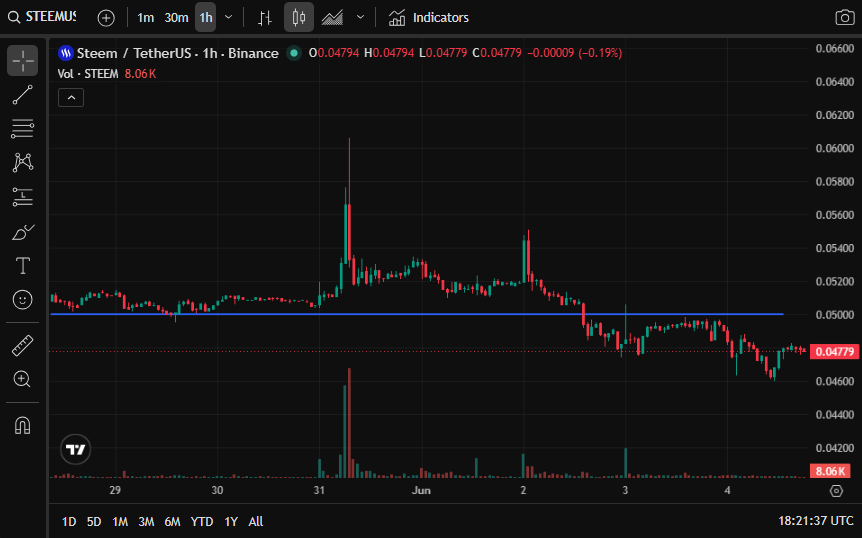Open the Fibonacci retracement tools
This screenshot has height=538, width=862.
(x=23, y=129)
